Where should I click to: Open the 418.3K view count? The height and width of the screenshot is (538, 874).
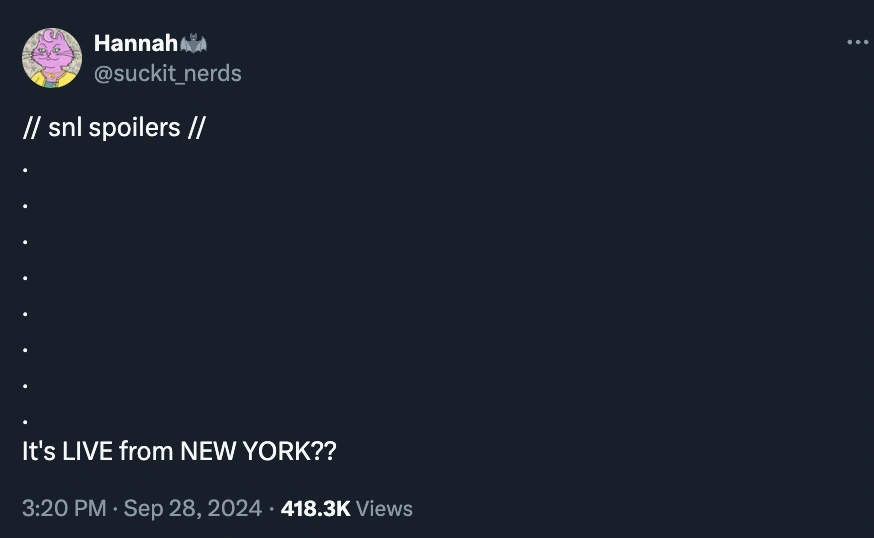click(x=315, y=508)
